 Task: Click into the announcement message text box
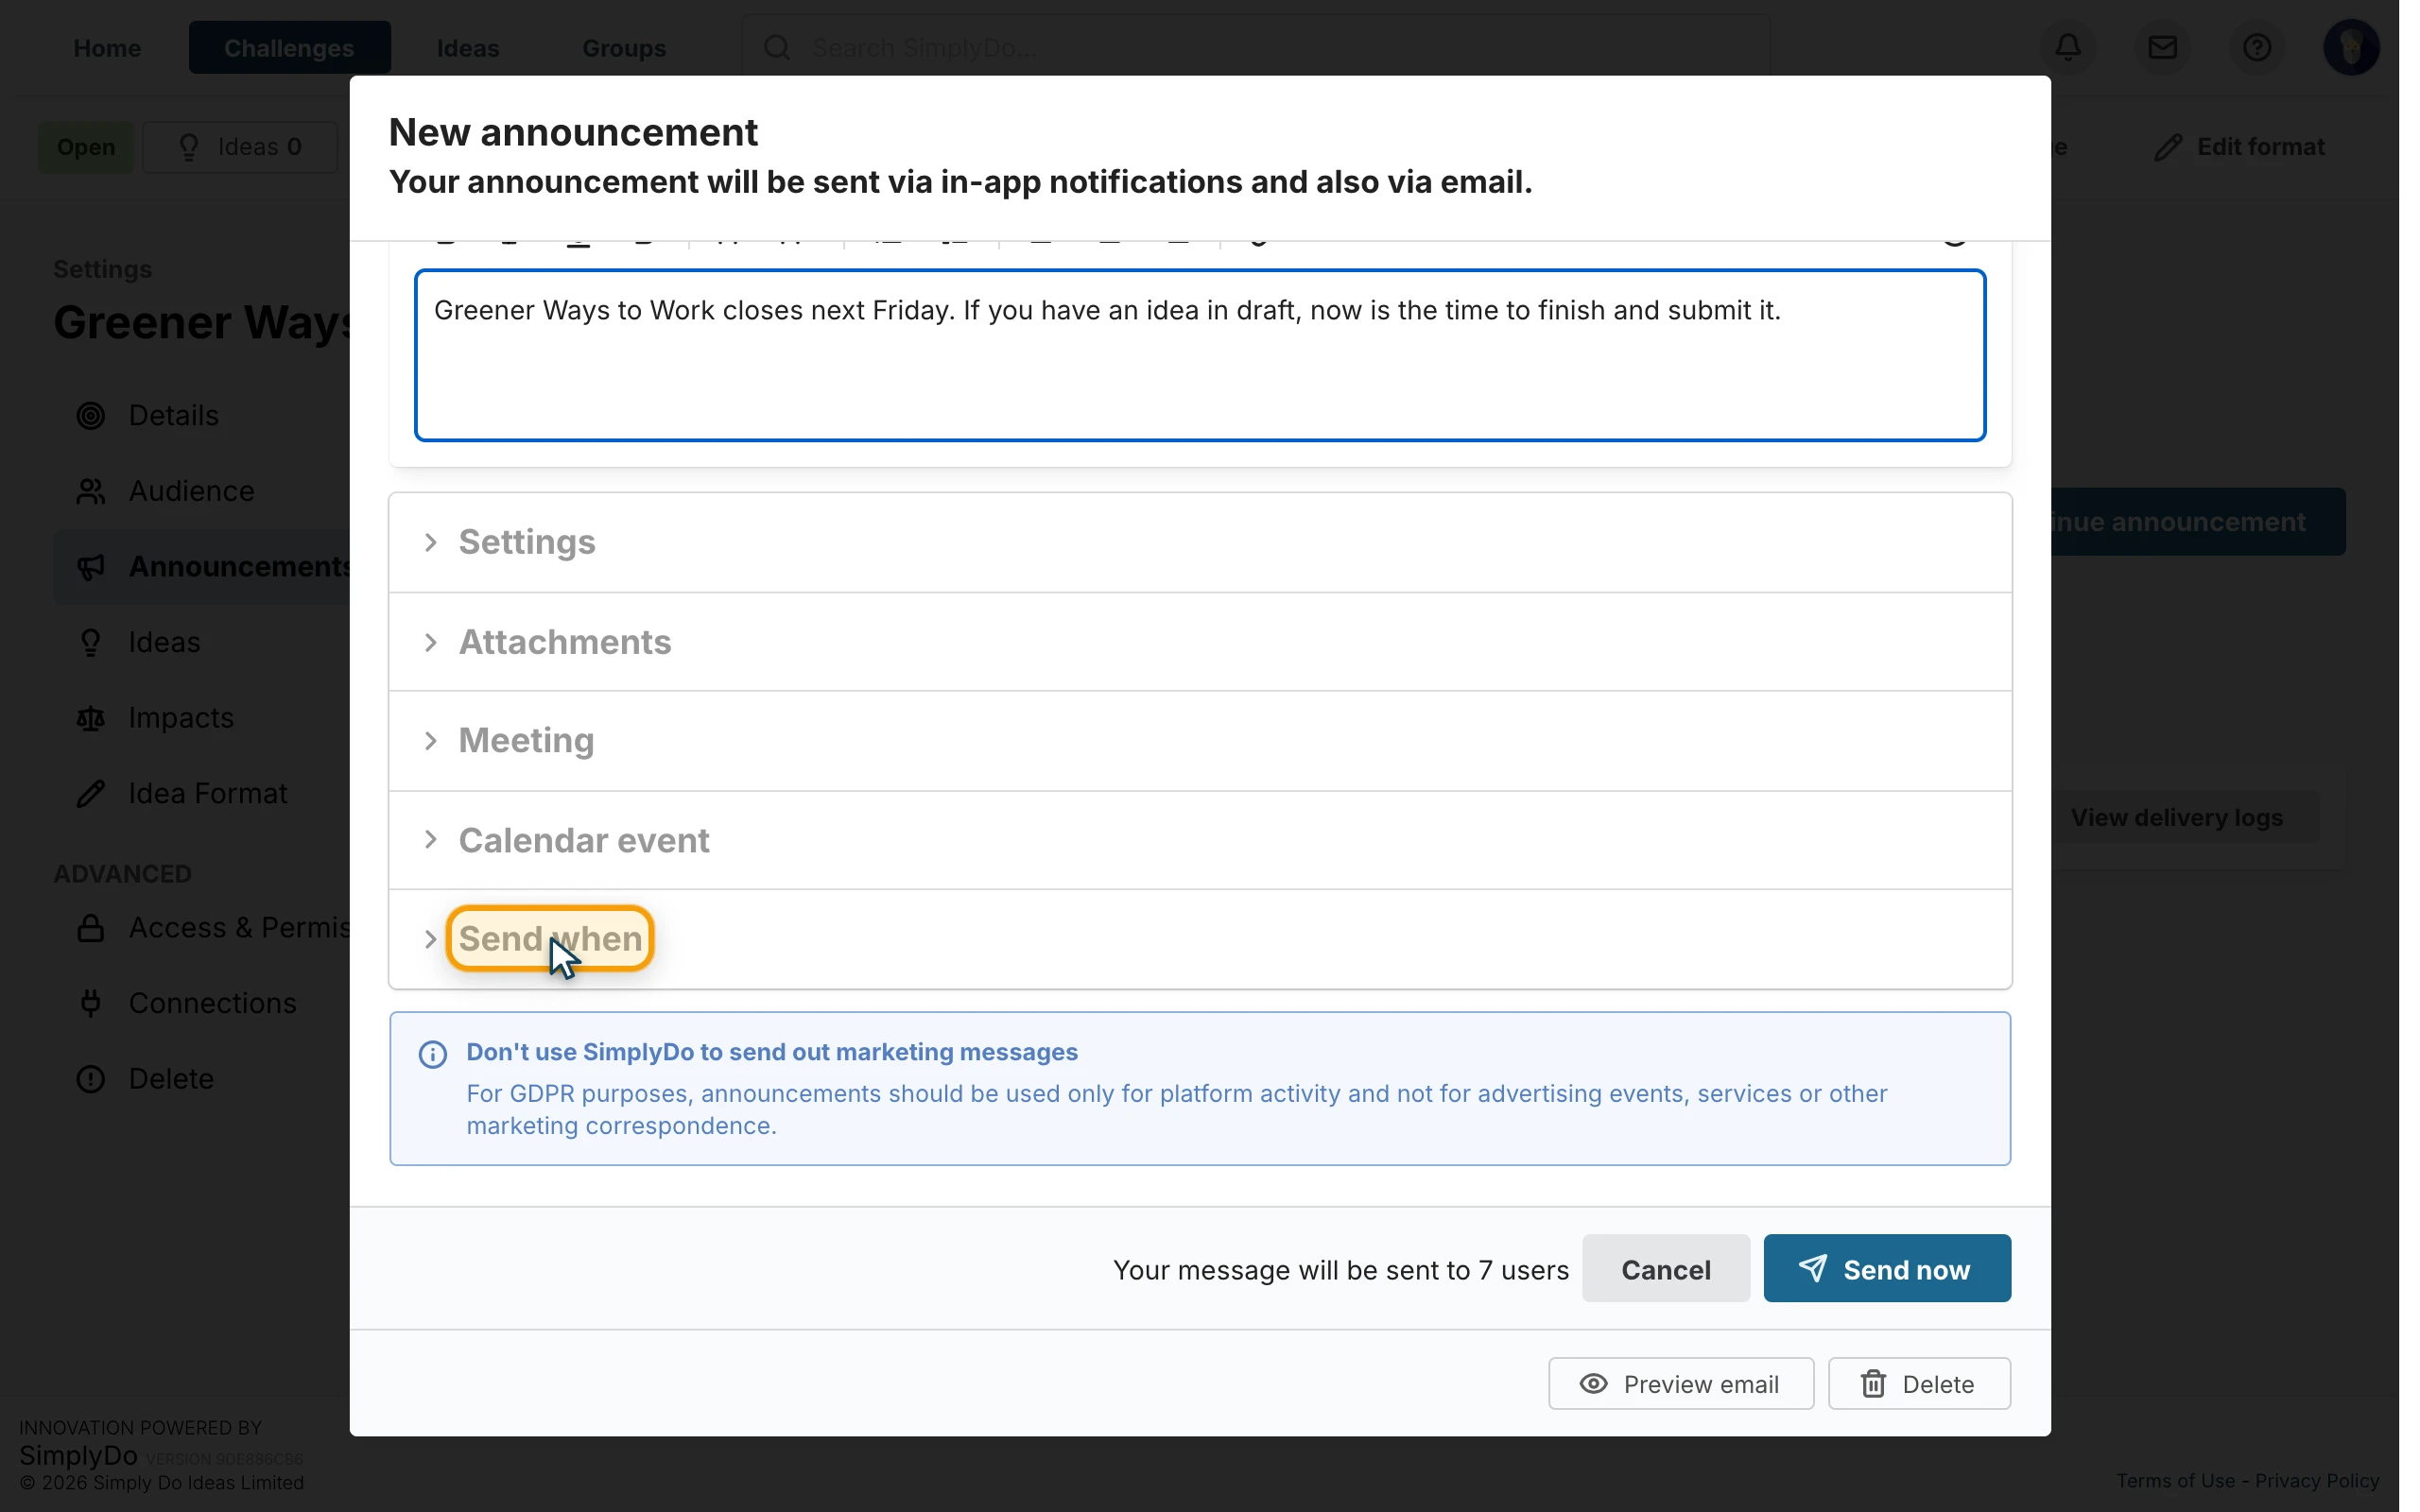point(1199,355)
